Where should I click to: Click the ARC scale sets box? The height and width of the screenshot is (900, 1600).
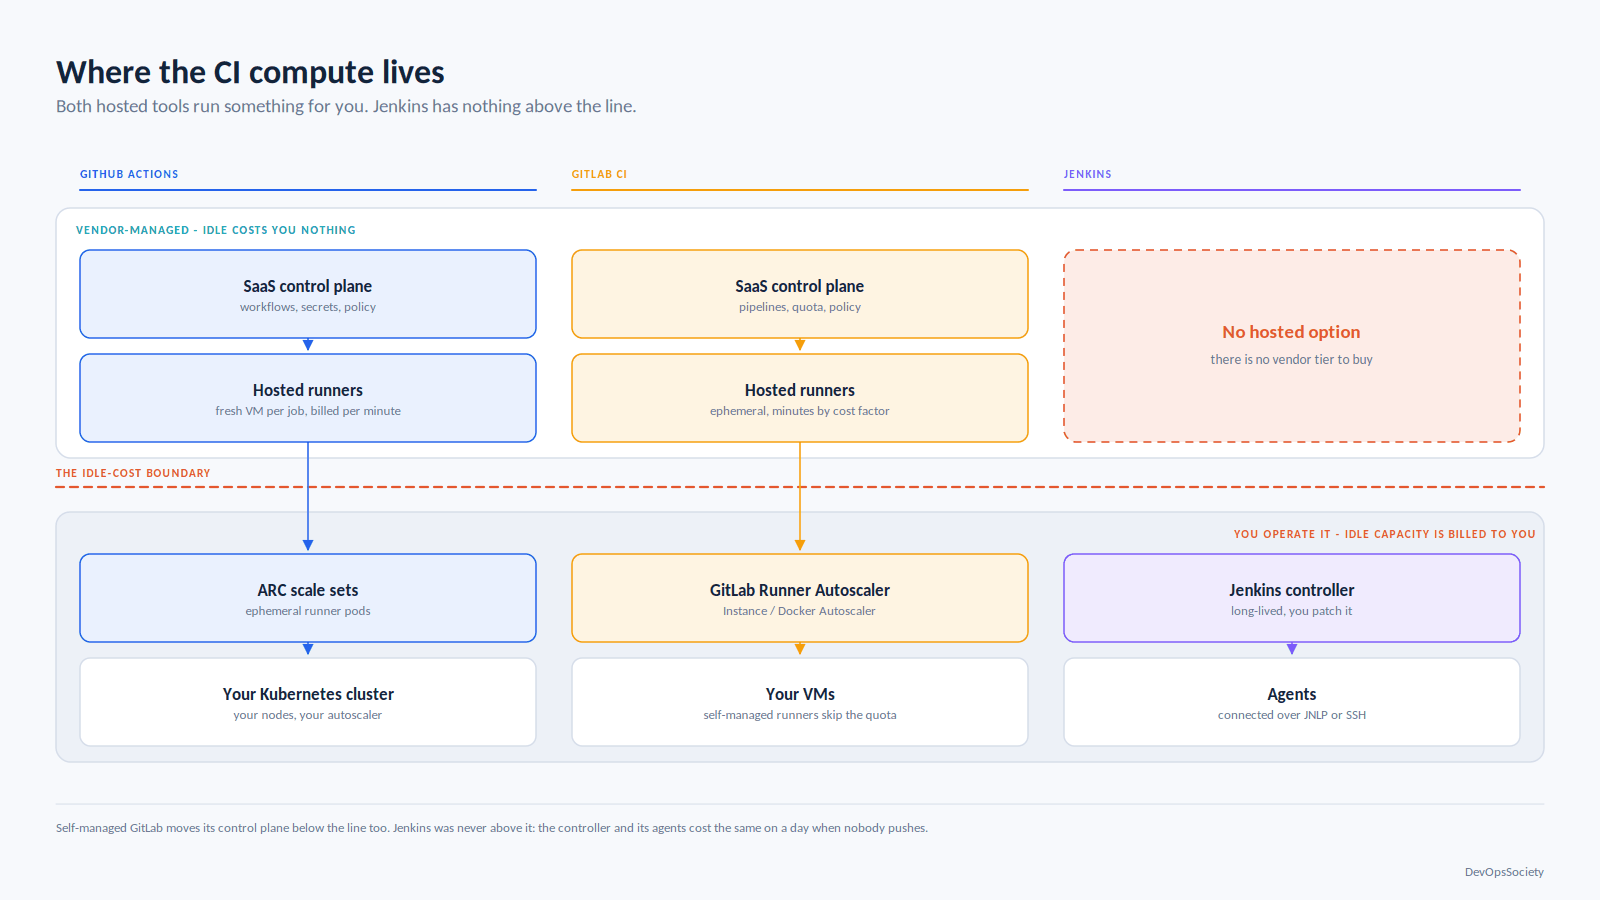[308, 598]
